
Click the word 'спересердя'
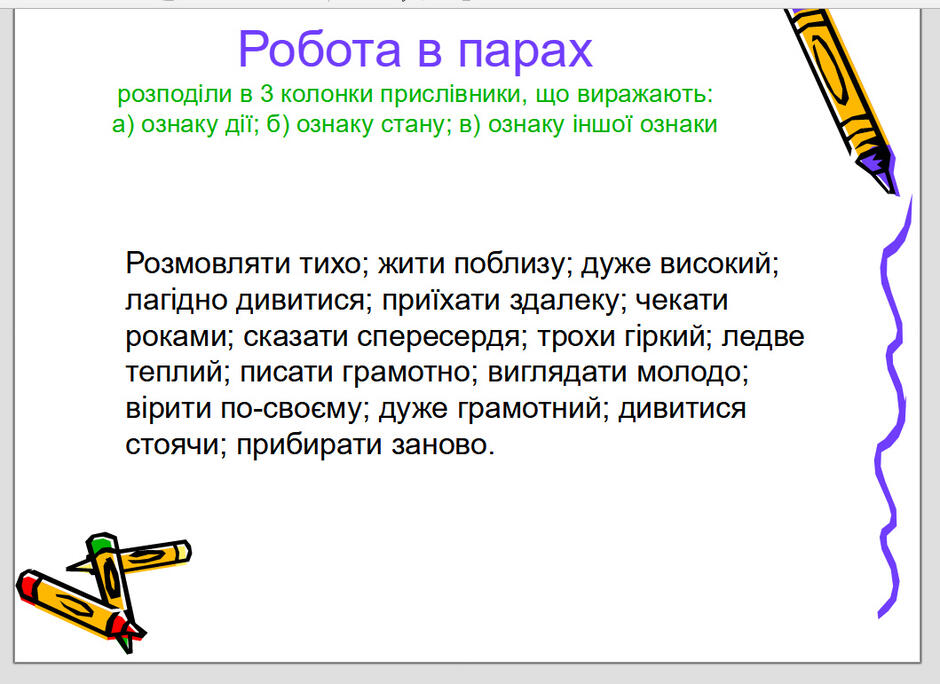pyautogui.click(x=438, y=337)
